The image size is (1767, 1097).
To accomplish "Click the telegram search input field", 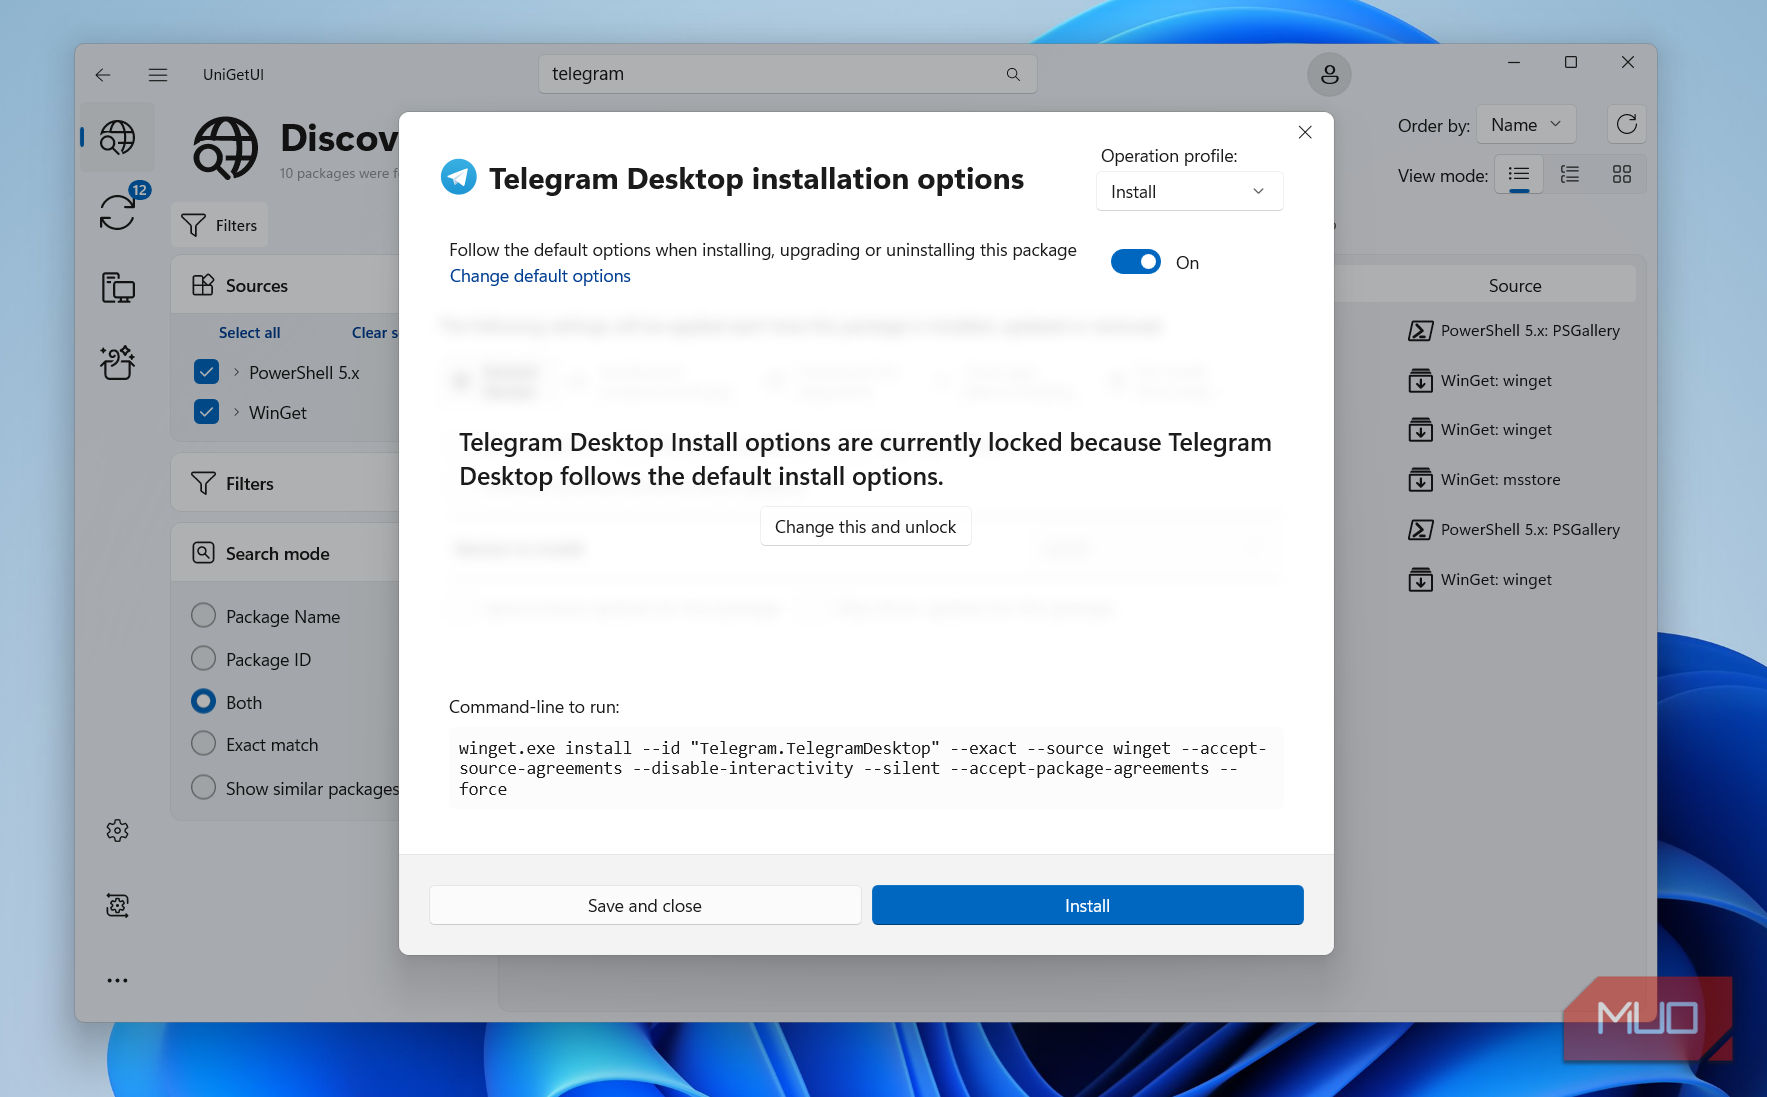I will click(787, 74).
